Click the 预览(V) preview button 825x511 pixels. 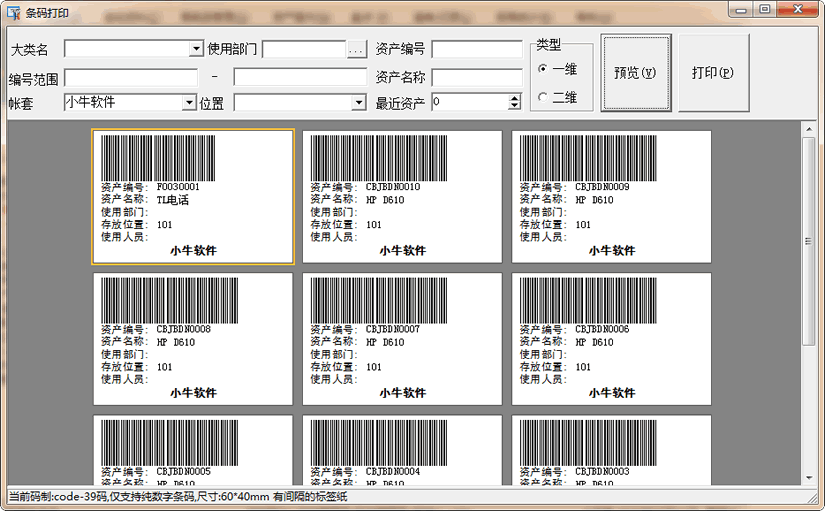[636, 73]
